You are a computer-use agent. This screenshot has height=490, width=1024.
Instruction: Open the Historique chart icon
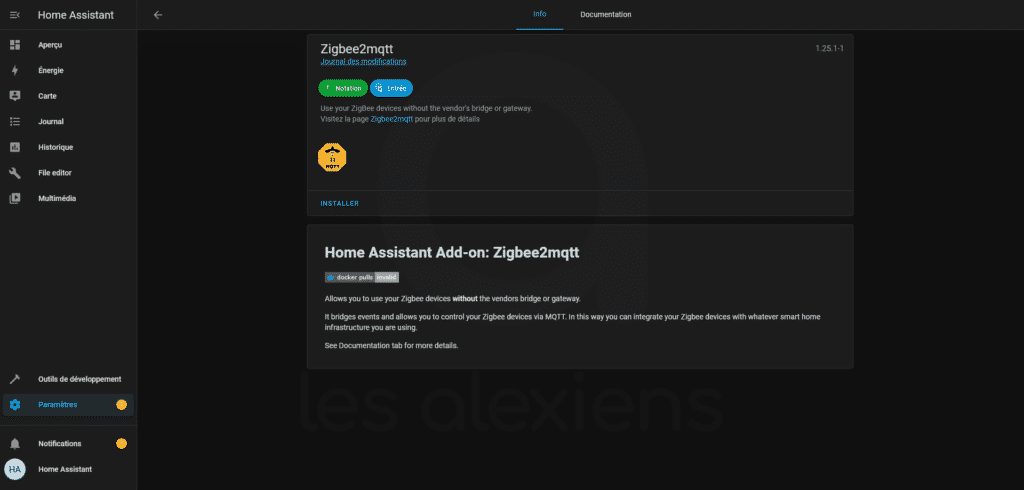[15, 147]
